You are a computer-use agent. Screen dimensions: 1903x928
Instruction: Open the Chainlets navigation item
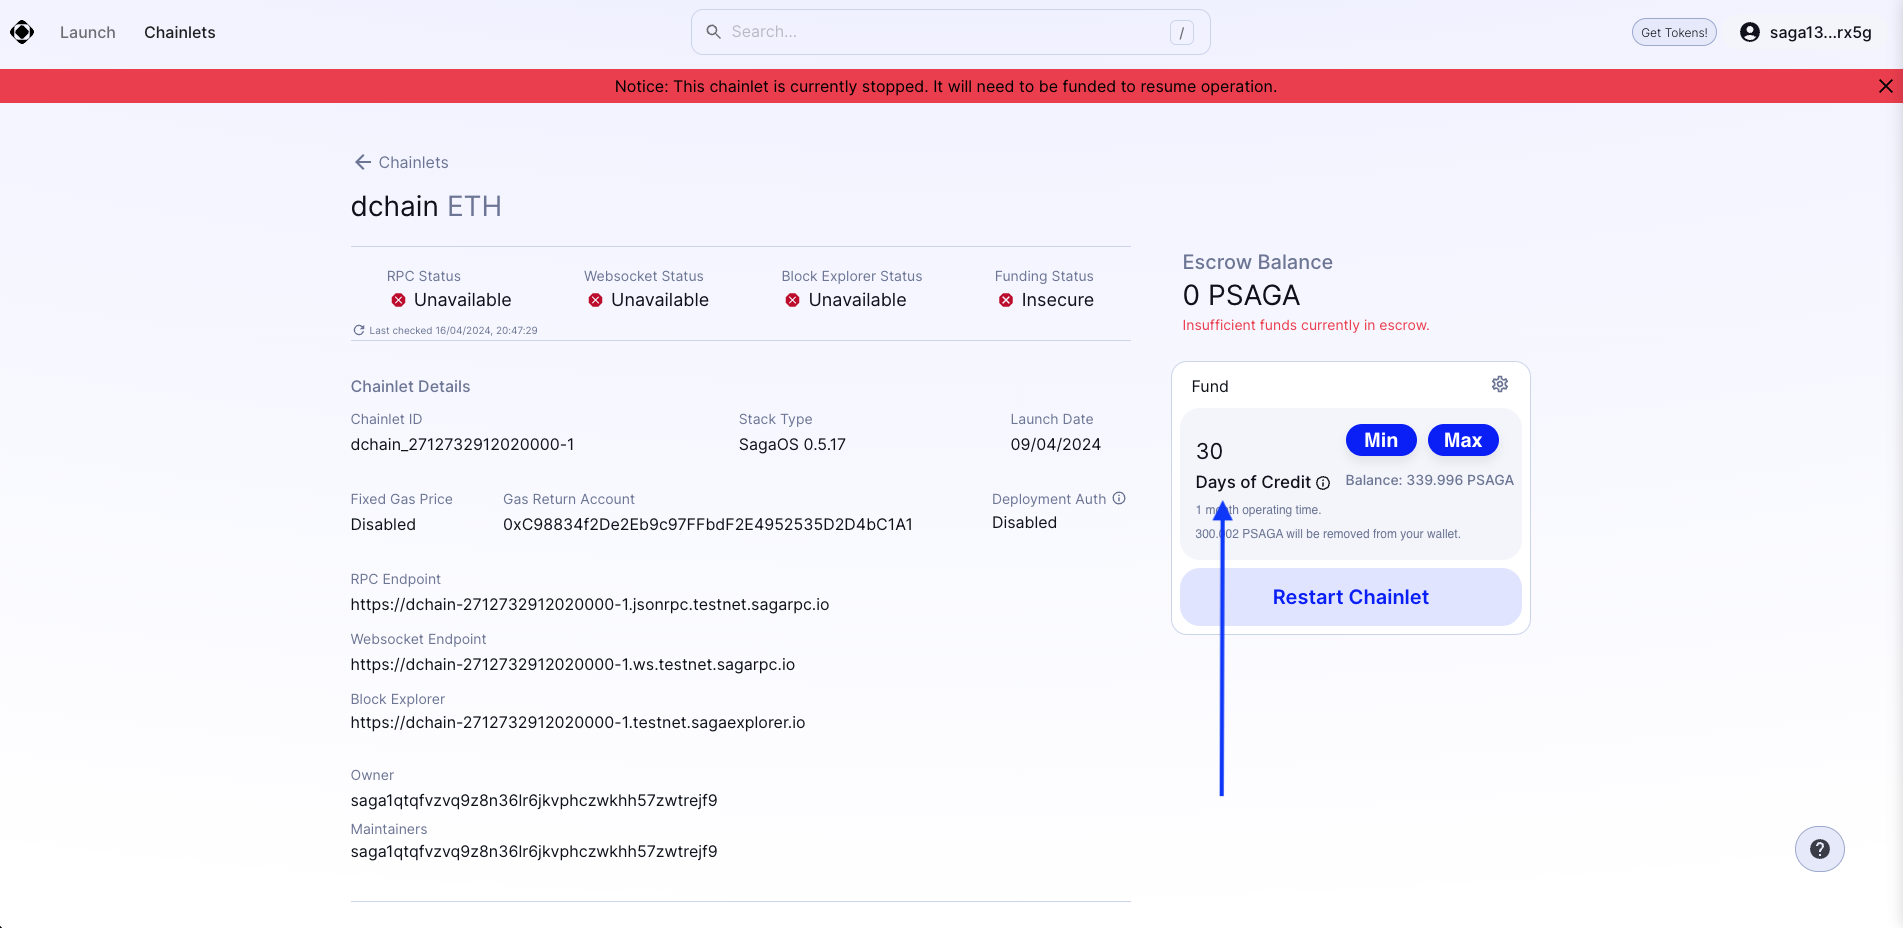click(180, 32)
